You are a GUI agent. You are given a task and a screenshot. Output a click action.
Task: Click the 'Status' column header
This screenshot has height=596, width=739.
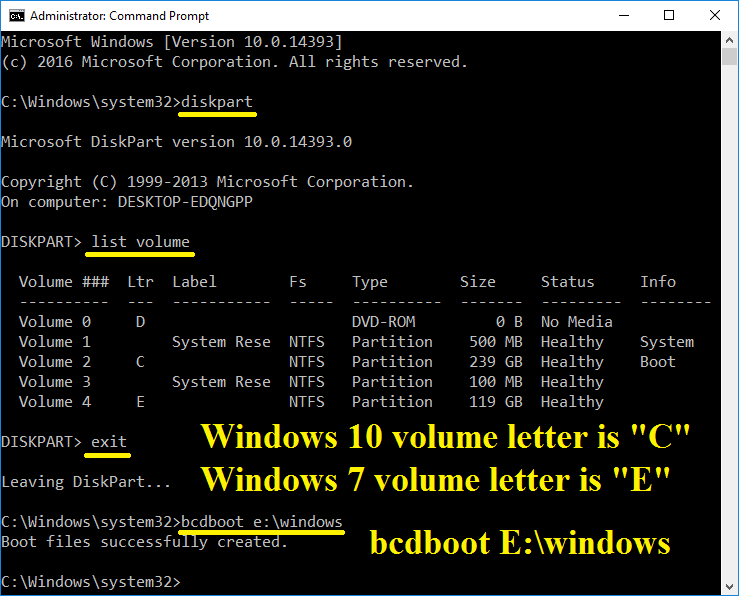(x=567, y=282)
